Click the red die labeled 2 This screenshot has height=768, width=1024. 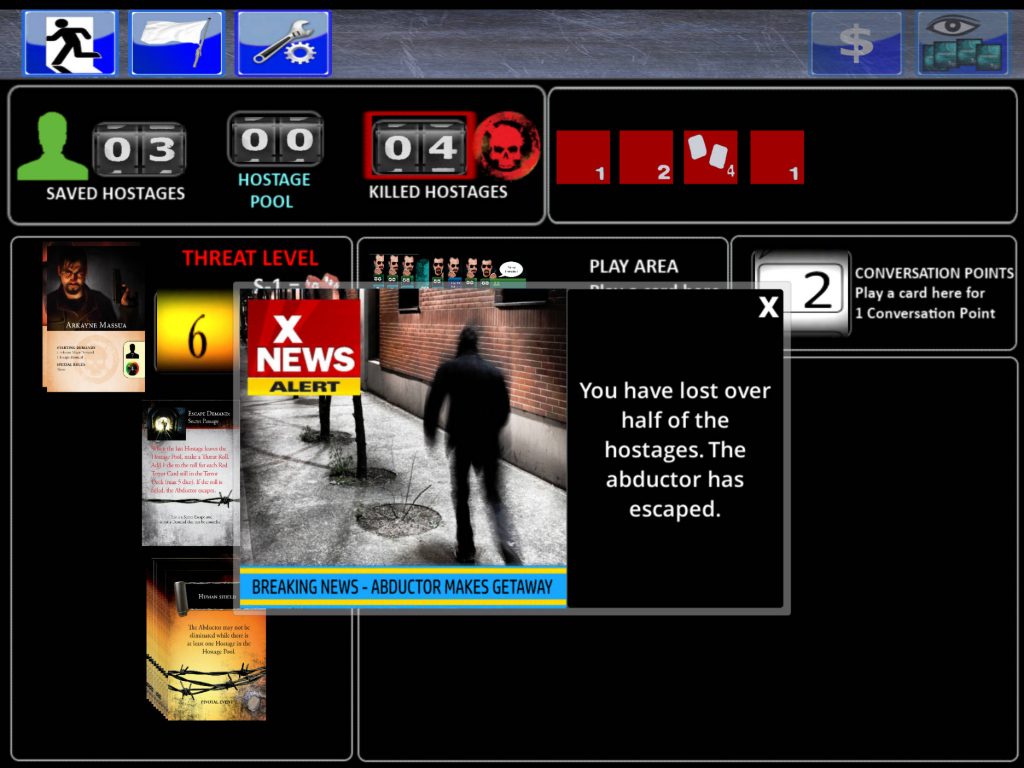pos(646,157)
